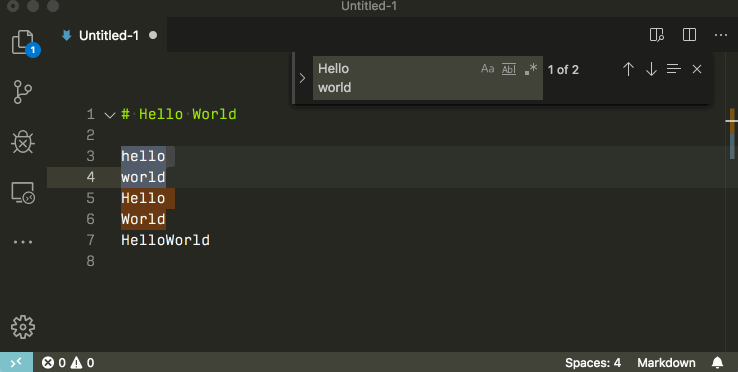Click the remote window indicator in status bar
Screen dimensions: 738x372
tap(16, 362)
